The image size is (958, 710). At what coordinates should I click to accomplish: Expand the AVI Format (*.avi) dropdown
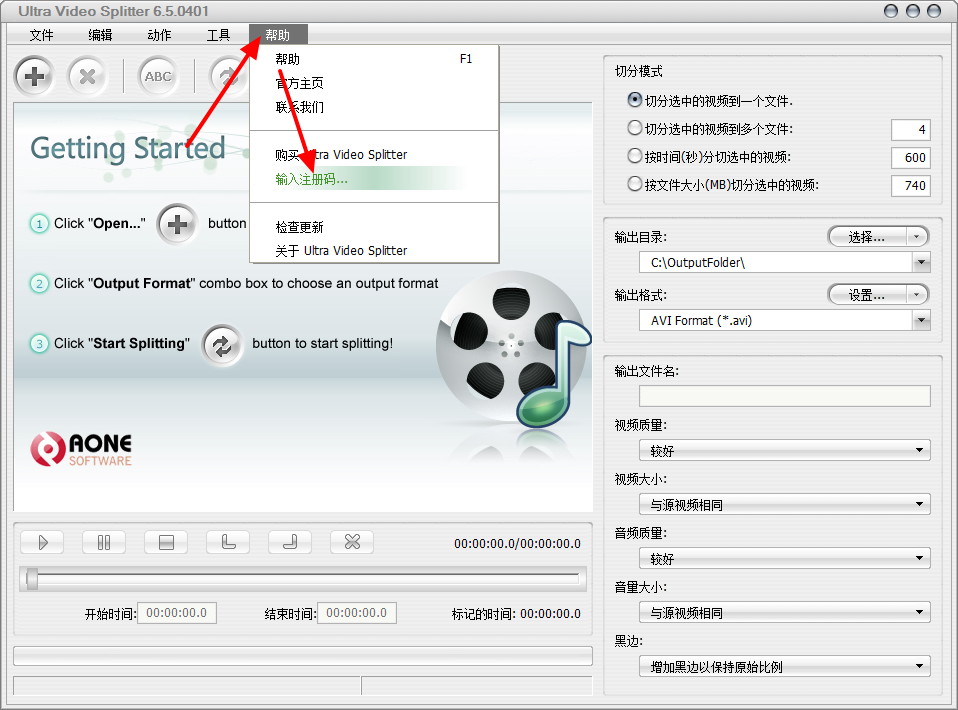[x=921, y=320]
